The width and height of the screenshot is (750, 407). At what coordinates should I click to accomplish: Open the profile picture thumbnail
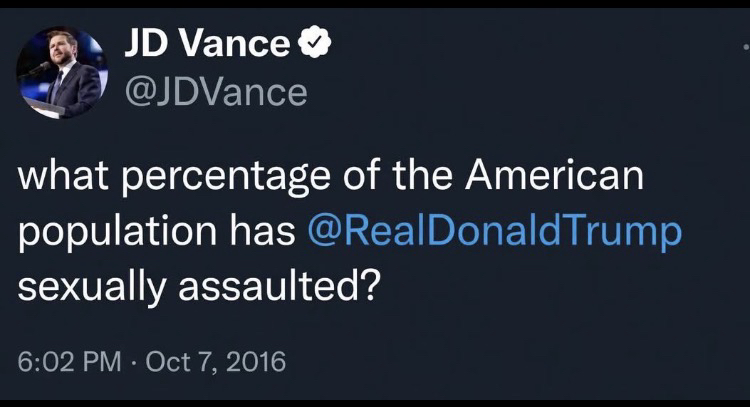(x=61, y=73)
